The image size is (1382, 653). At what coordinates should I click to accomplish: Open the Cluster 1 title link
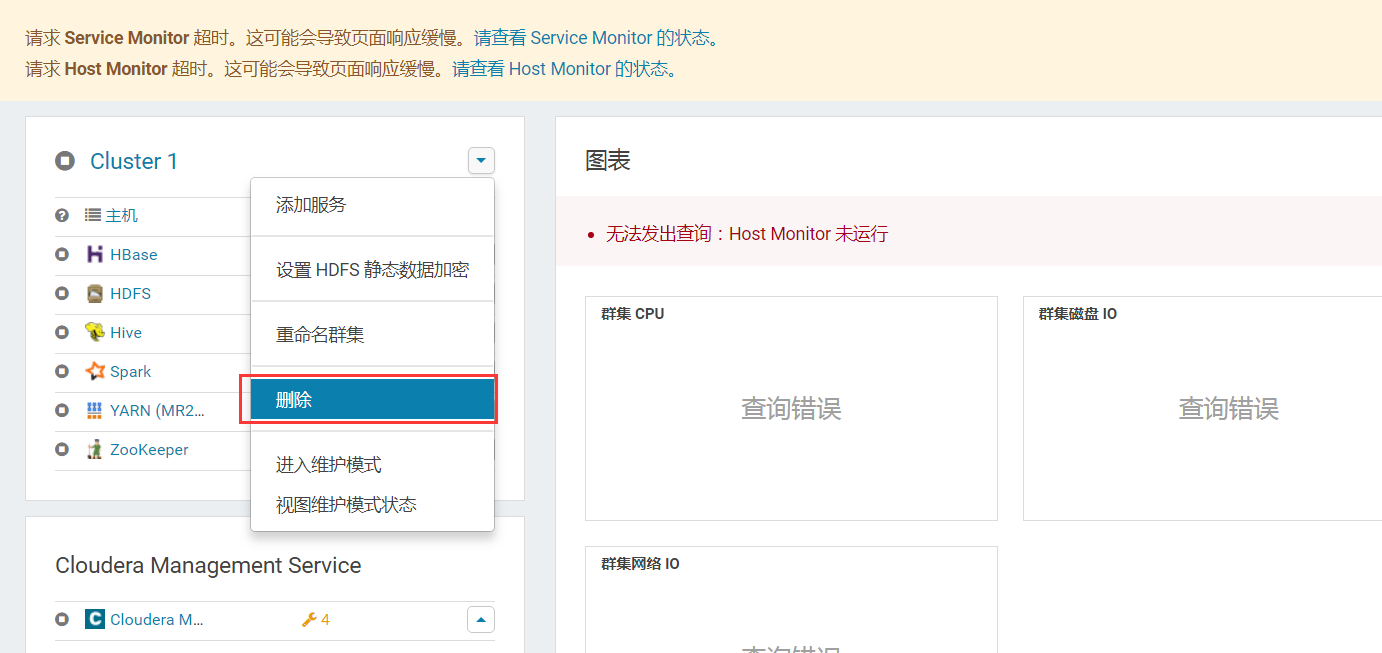tap(134, 161)
